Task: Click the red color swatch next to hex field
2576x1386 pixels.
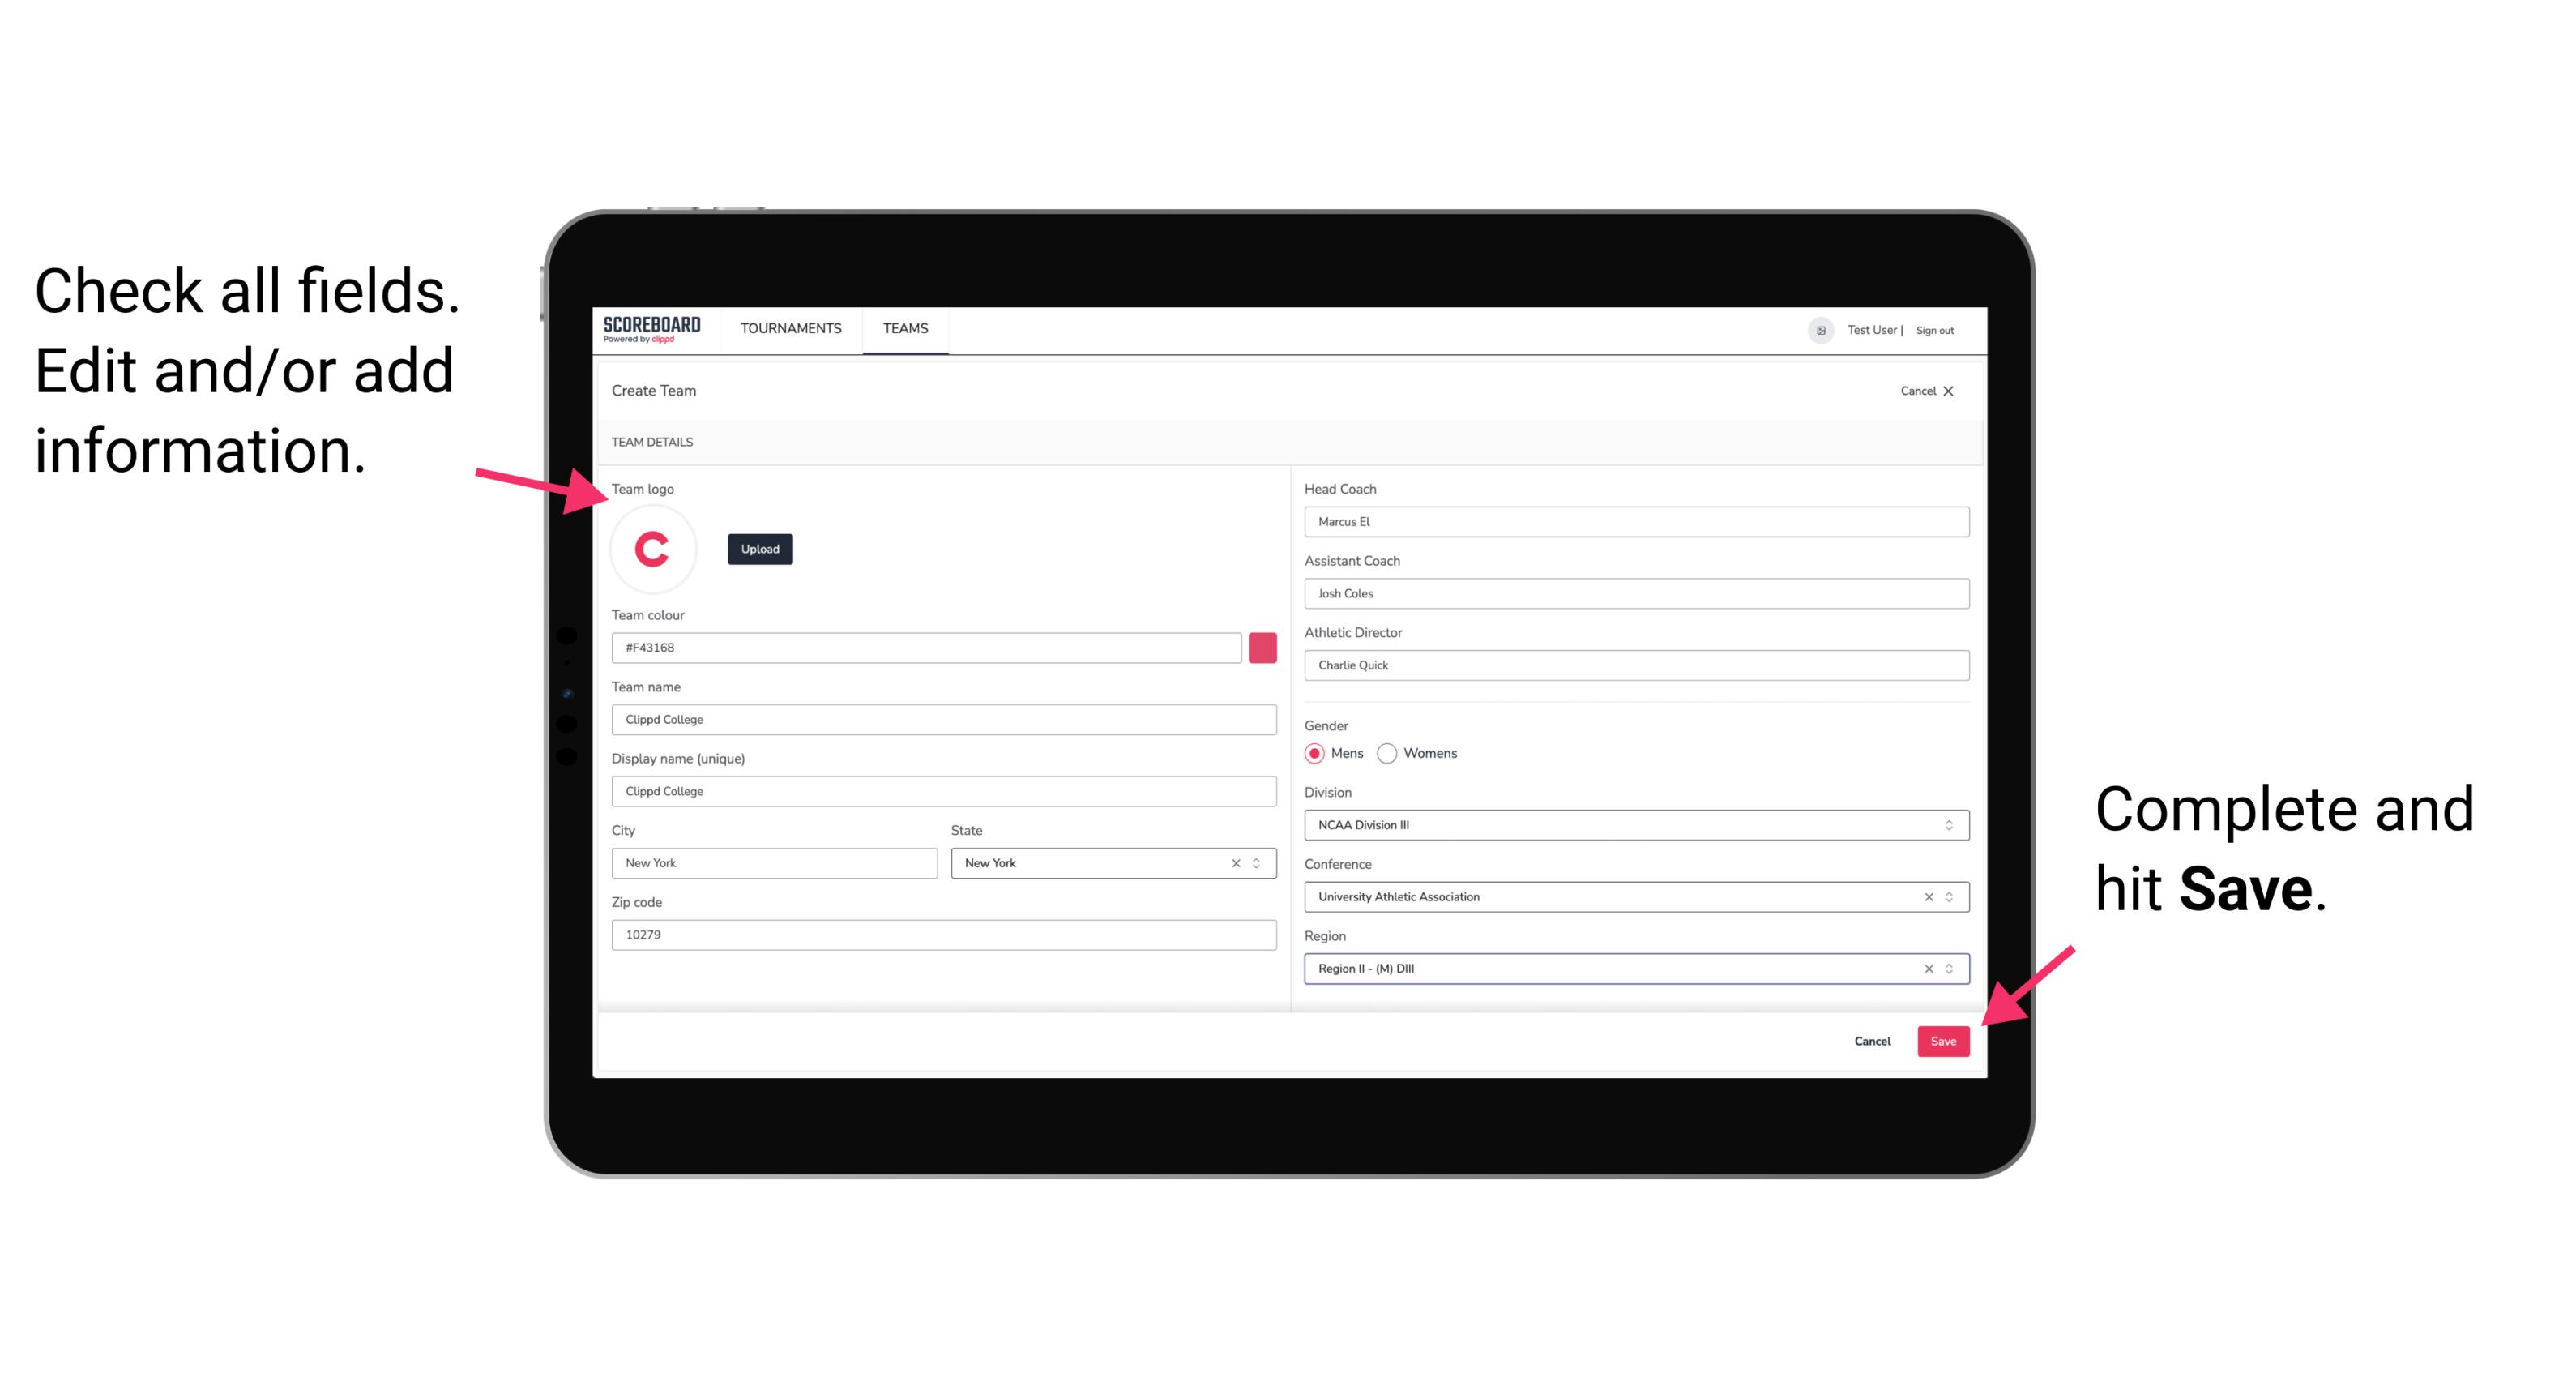Action: [x=1262, y=647]
